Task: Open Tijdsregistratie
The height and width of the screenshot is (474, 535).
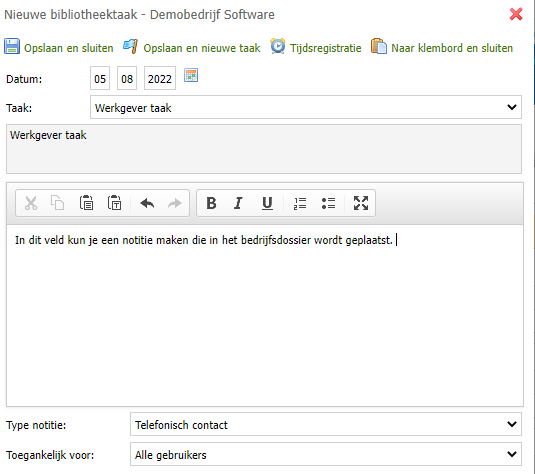Action: (x=316, y=47)
